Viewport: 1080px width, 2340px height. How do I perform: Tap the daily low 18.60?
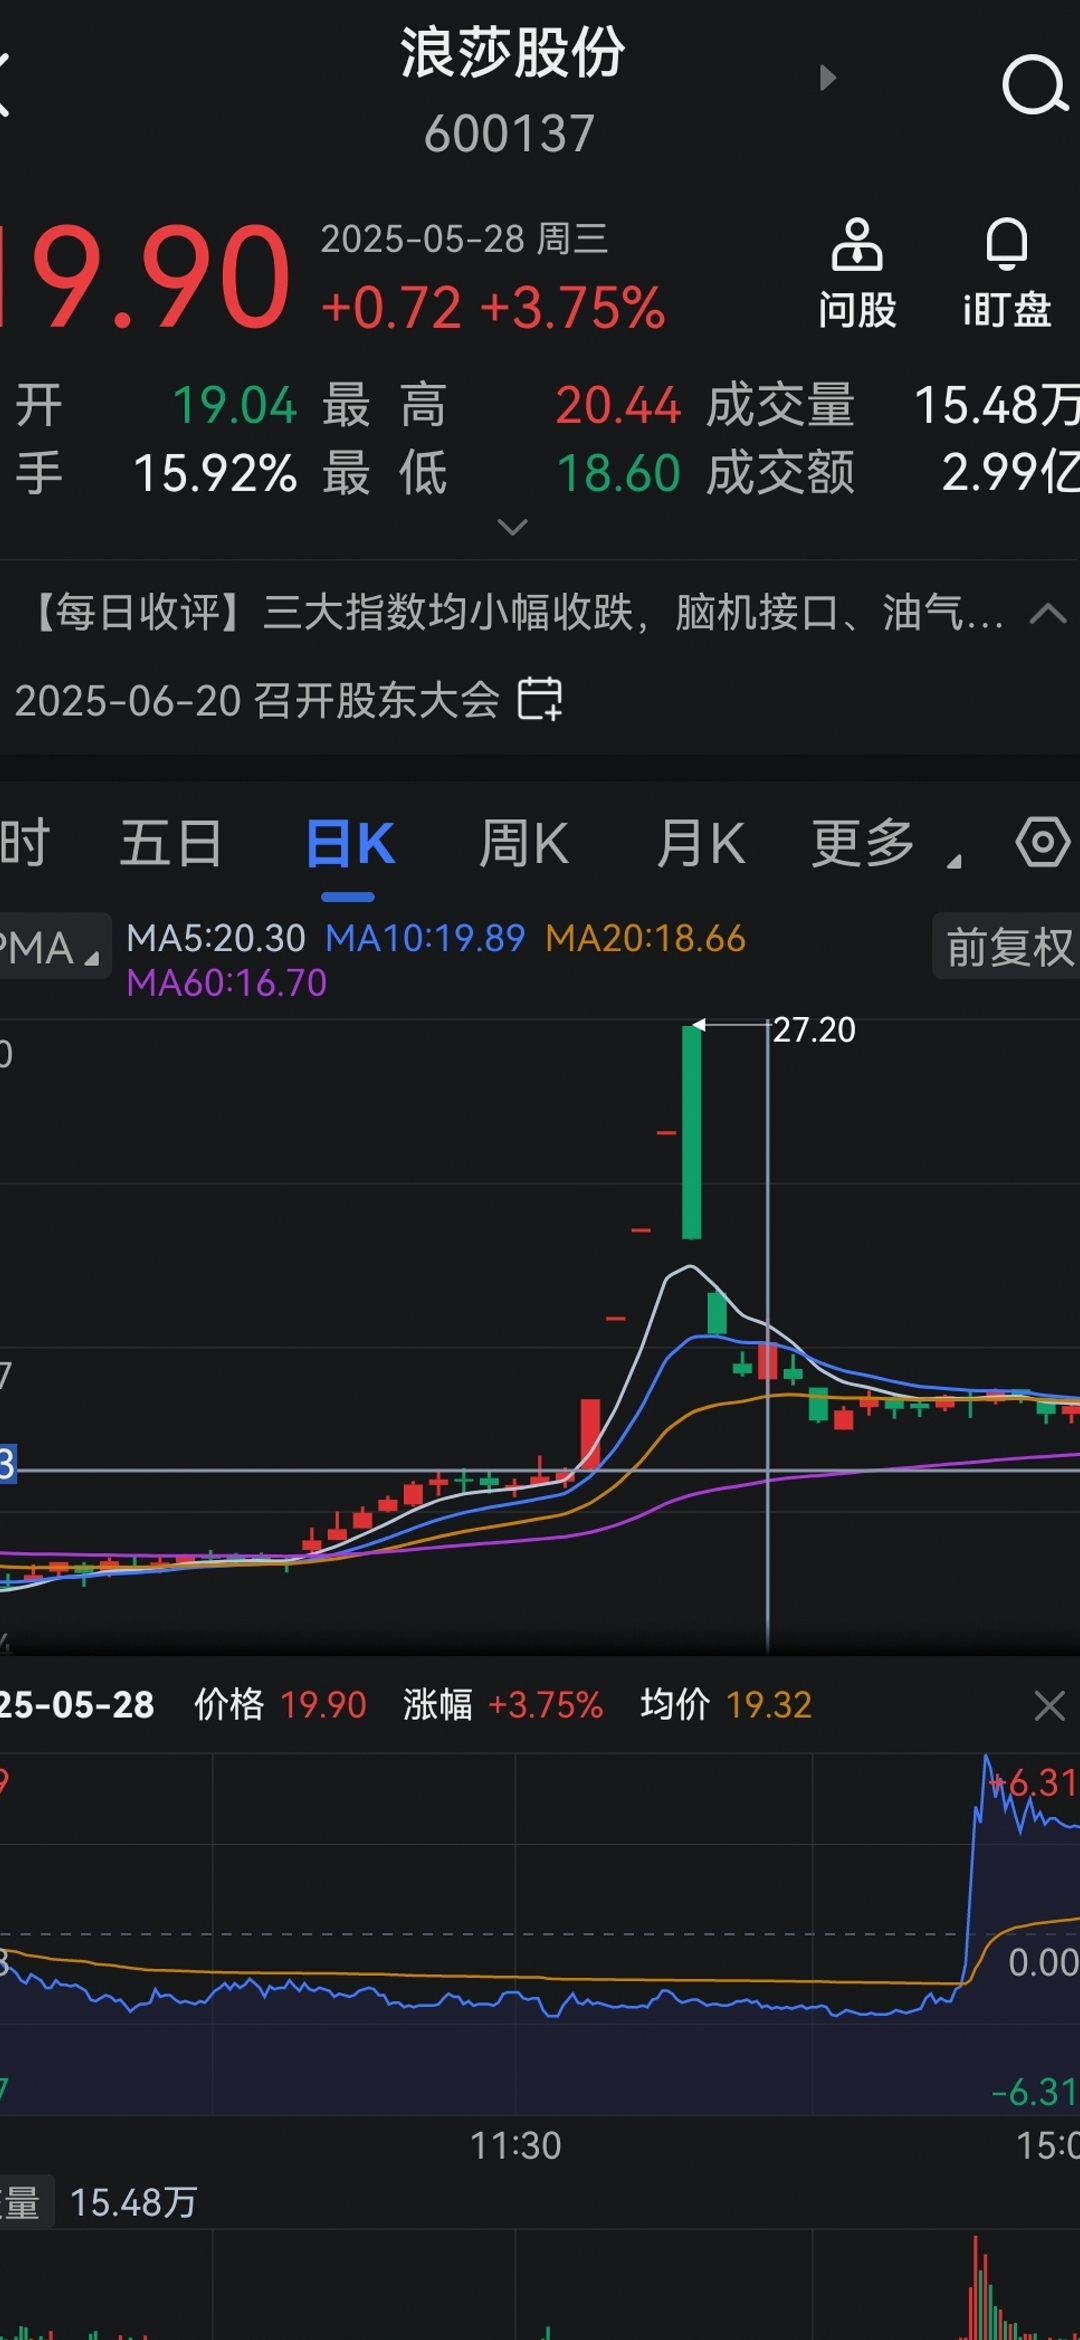pos(618,473)
